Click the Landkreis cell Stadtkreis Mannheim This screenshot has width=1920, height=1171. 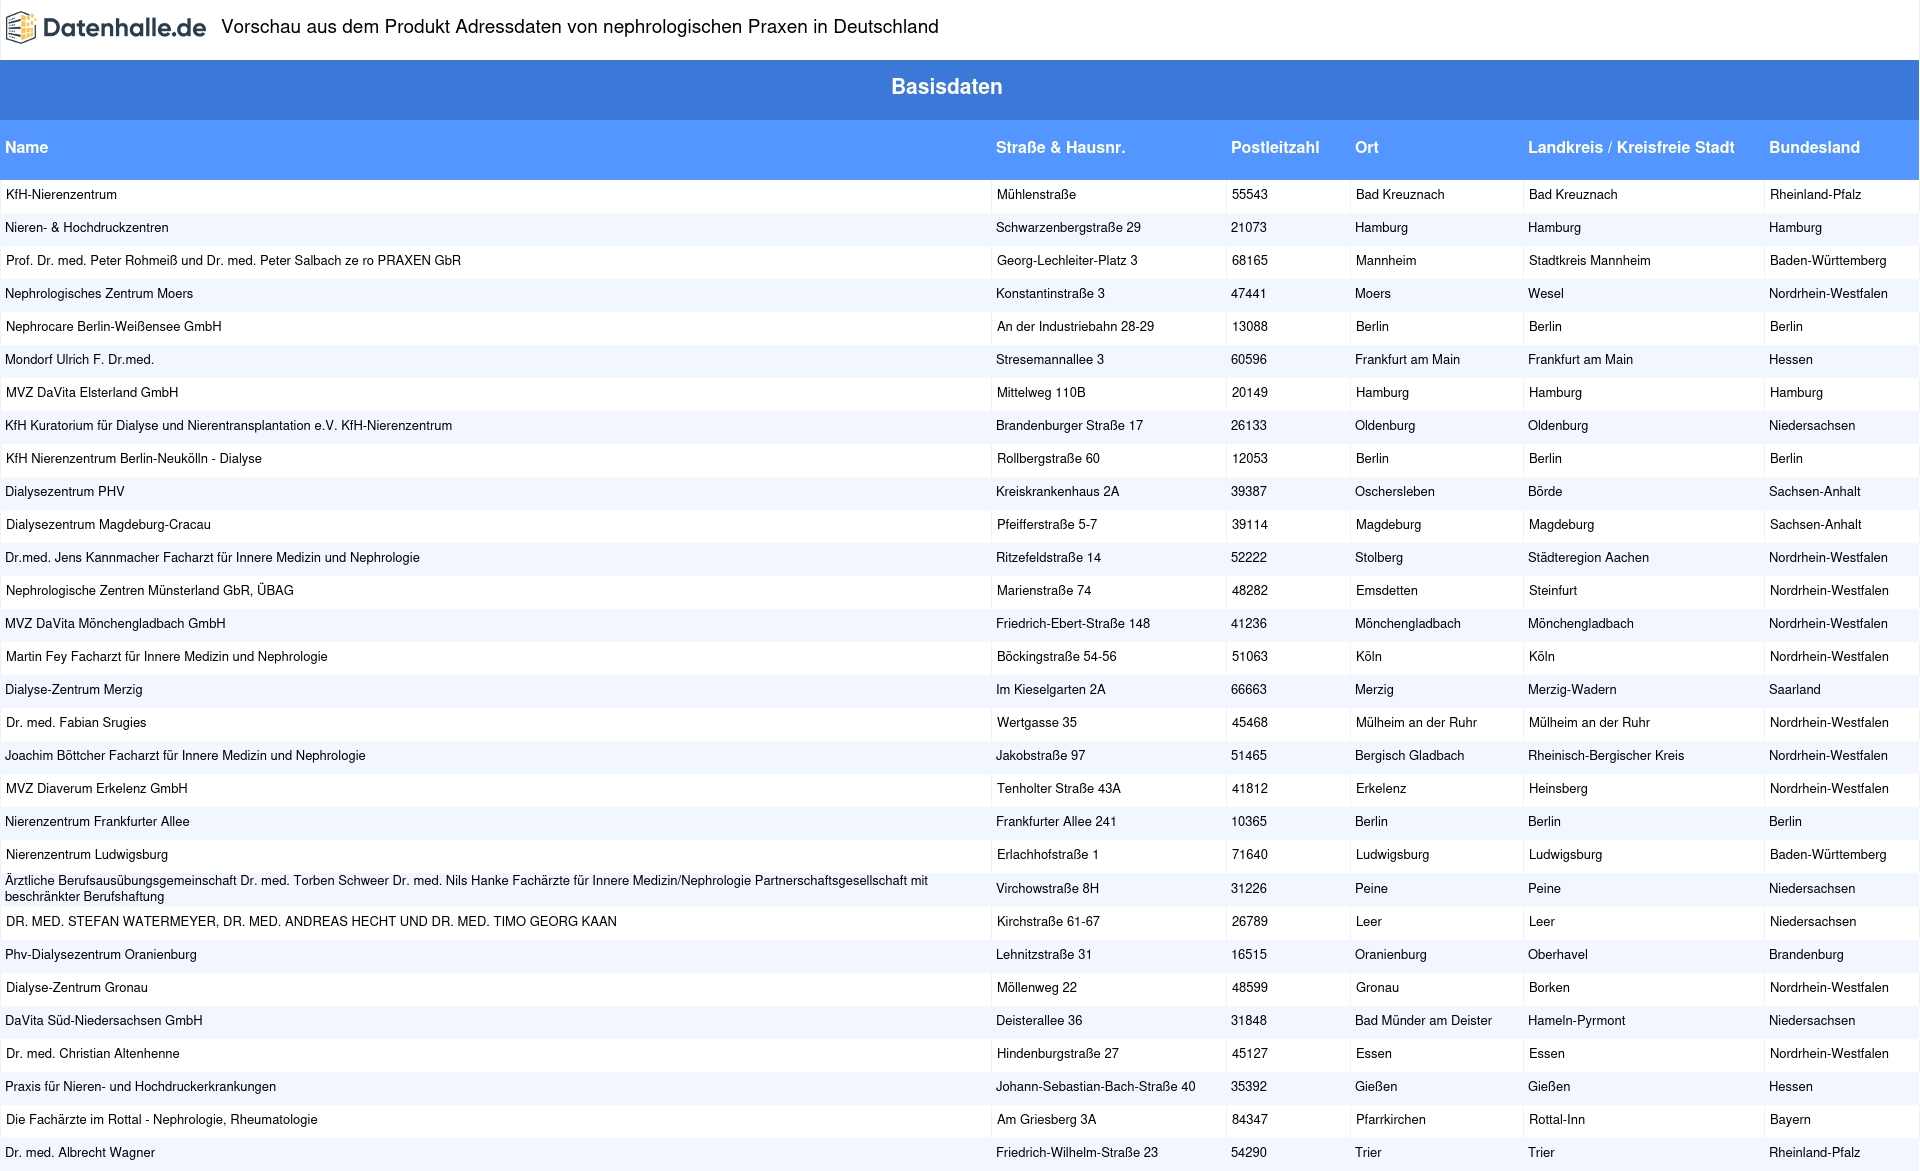coord(1590,261)
